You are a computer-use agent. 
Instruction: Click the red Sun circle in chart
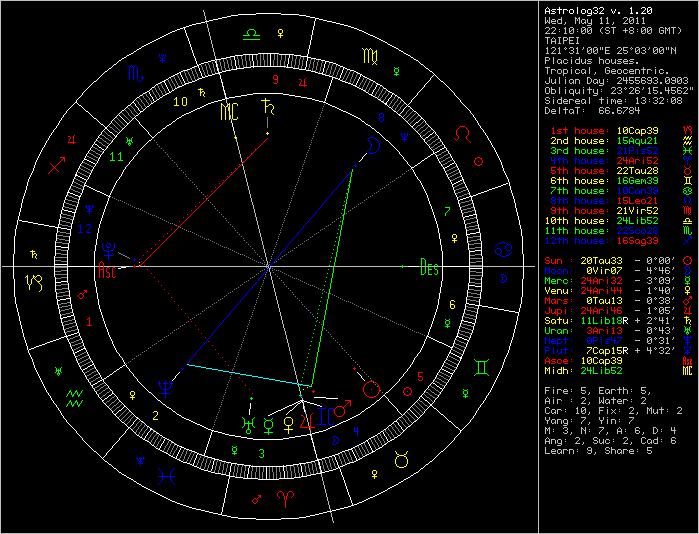[x=371, y=389]
